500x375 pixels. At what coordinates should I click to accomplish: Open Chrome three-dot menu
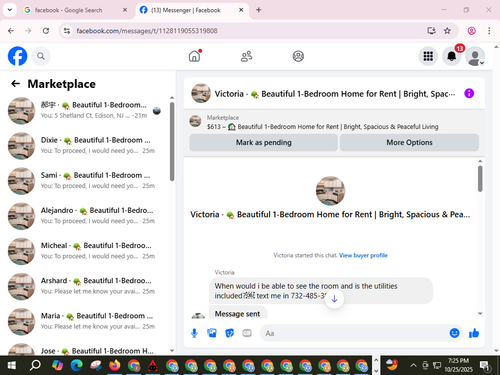point(489,31)
